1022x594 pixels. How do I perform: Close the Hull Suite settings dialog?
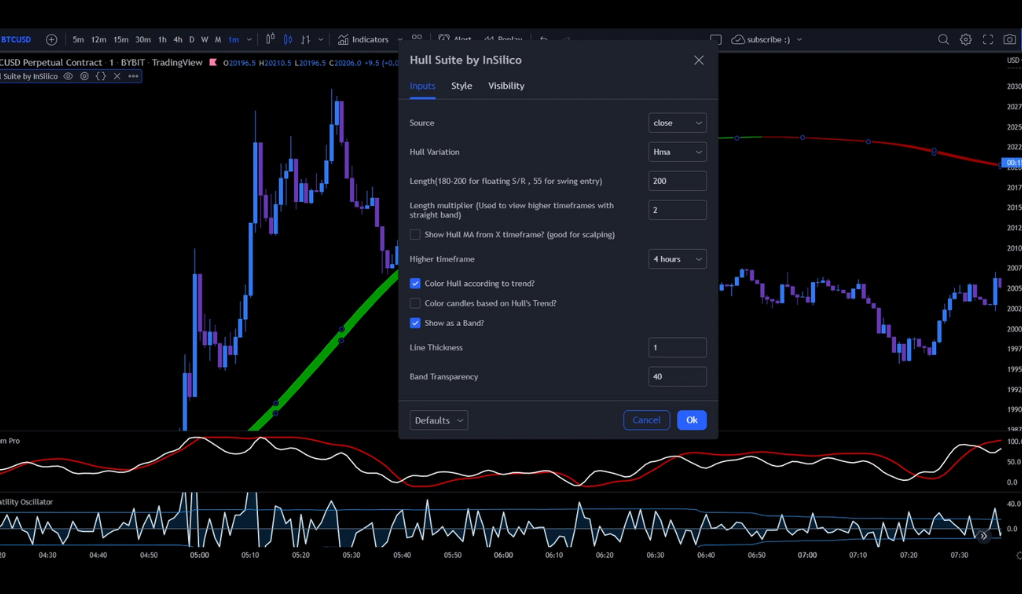[x=699, y=60]
